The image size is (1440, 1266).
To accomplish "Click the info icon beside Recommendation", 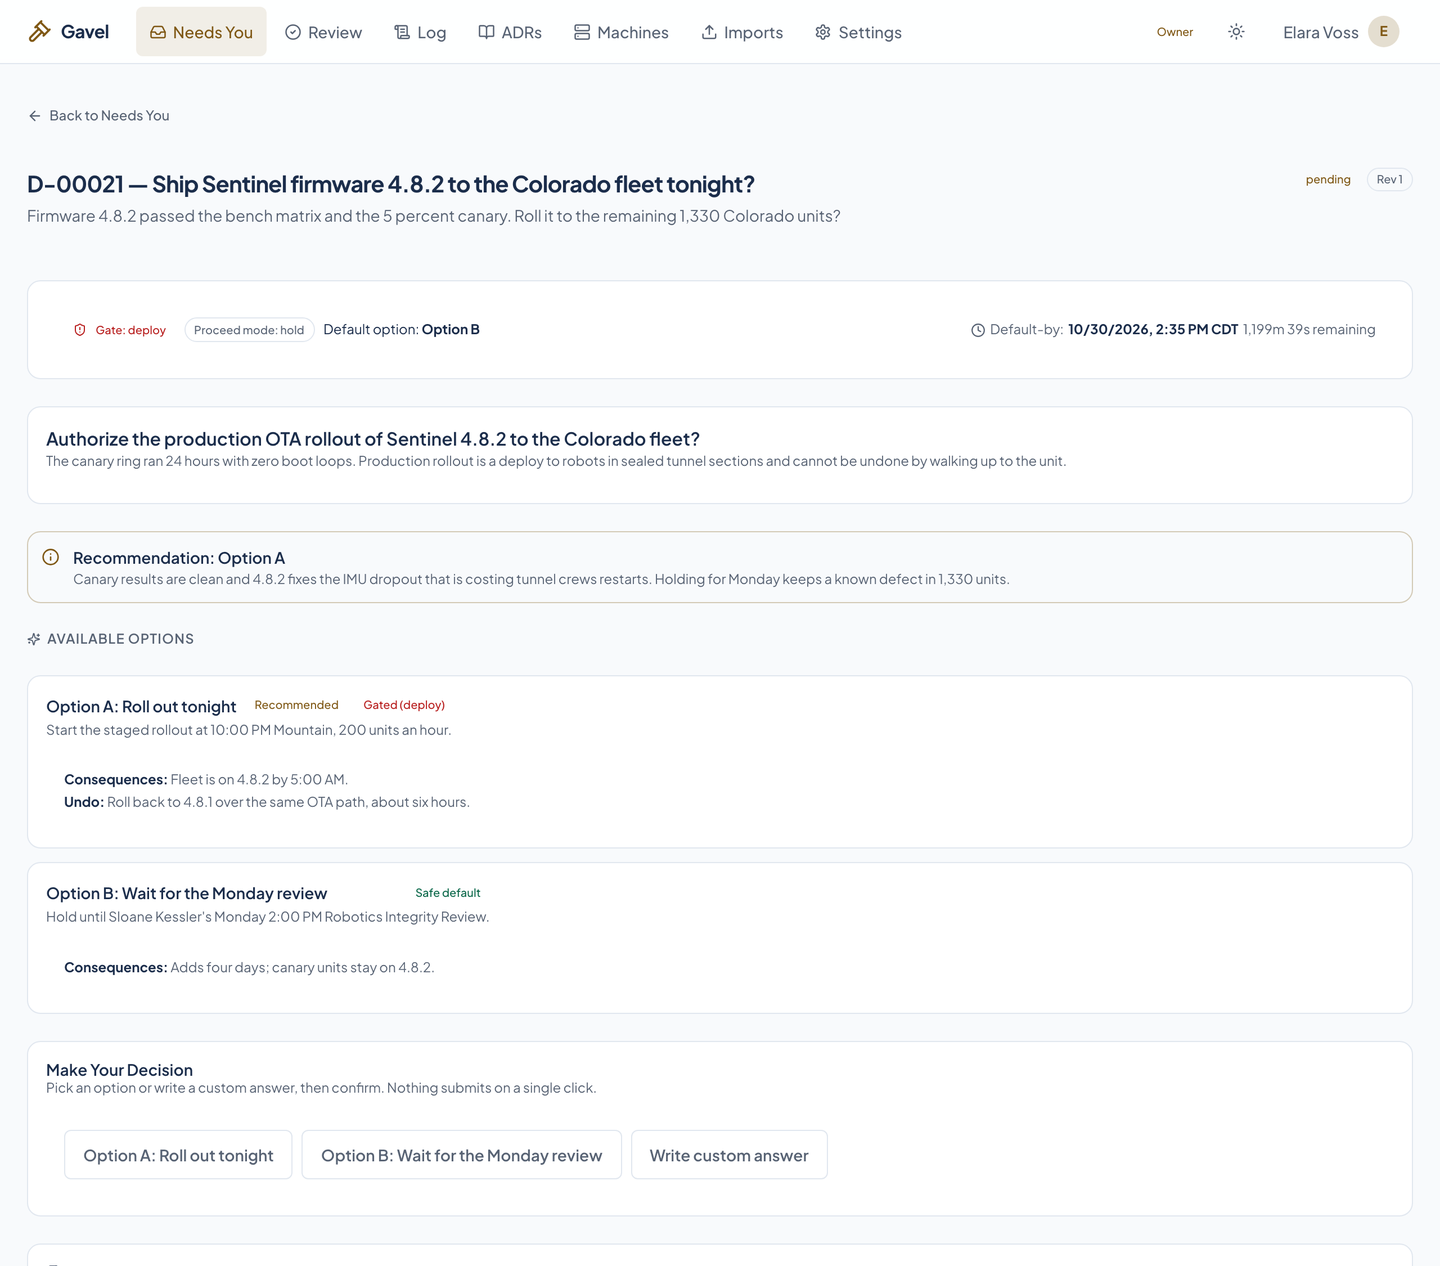I will point(51,557).
